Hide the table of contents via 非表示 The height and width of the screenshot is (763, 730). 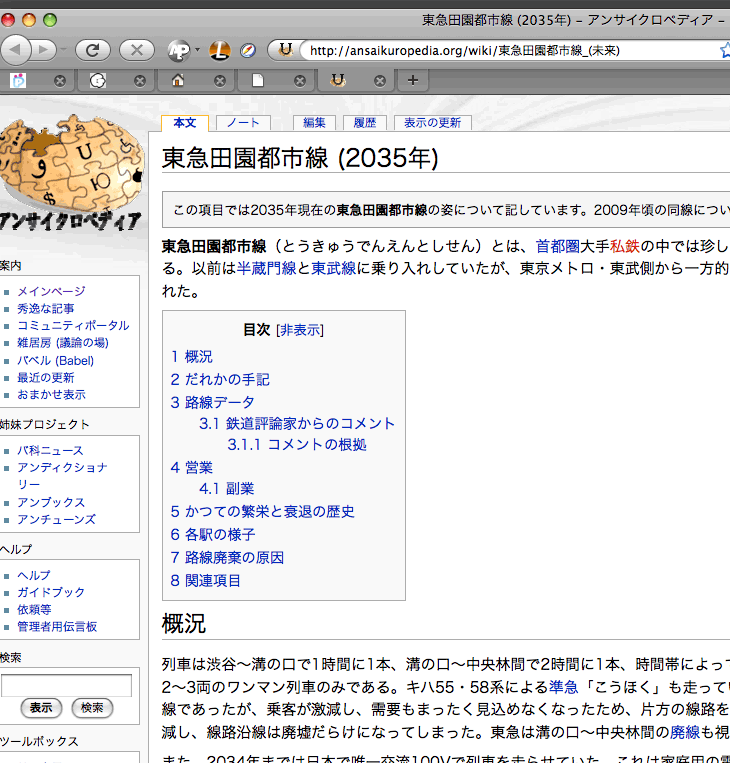pos(300,330)
